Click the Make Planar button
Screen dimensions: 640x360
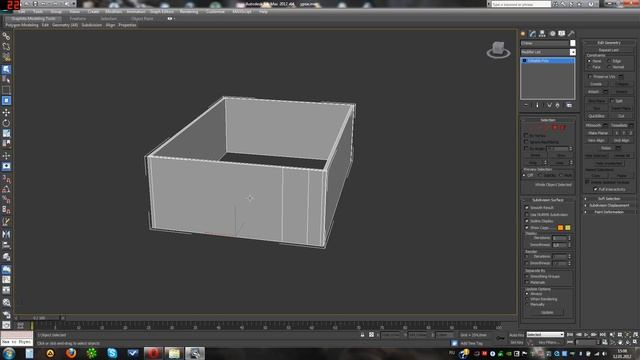pos(598,133)
